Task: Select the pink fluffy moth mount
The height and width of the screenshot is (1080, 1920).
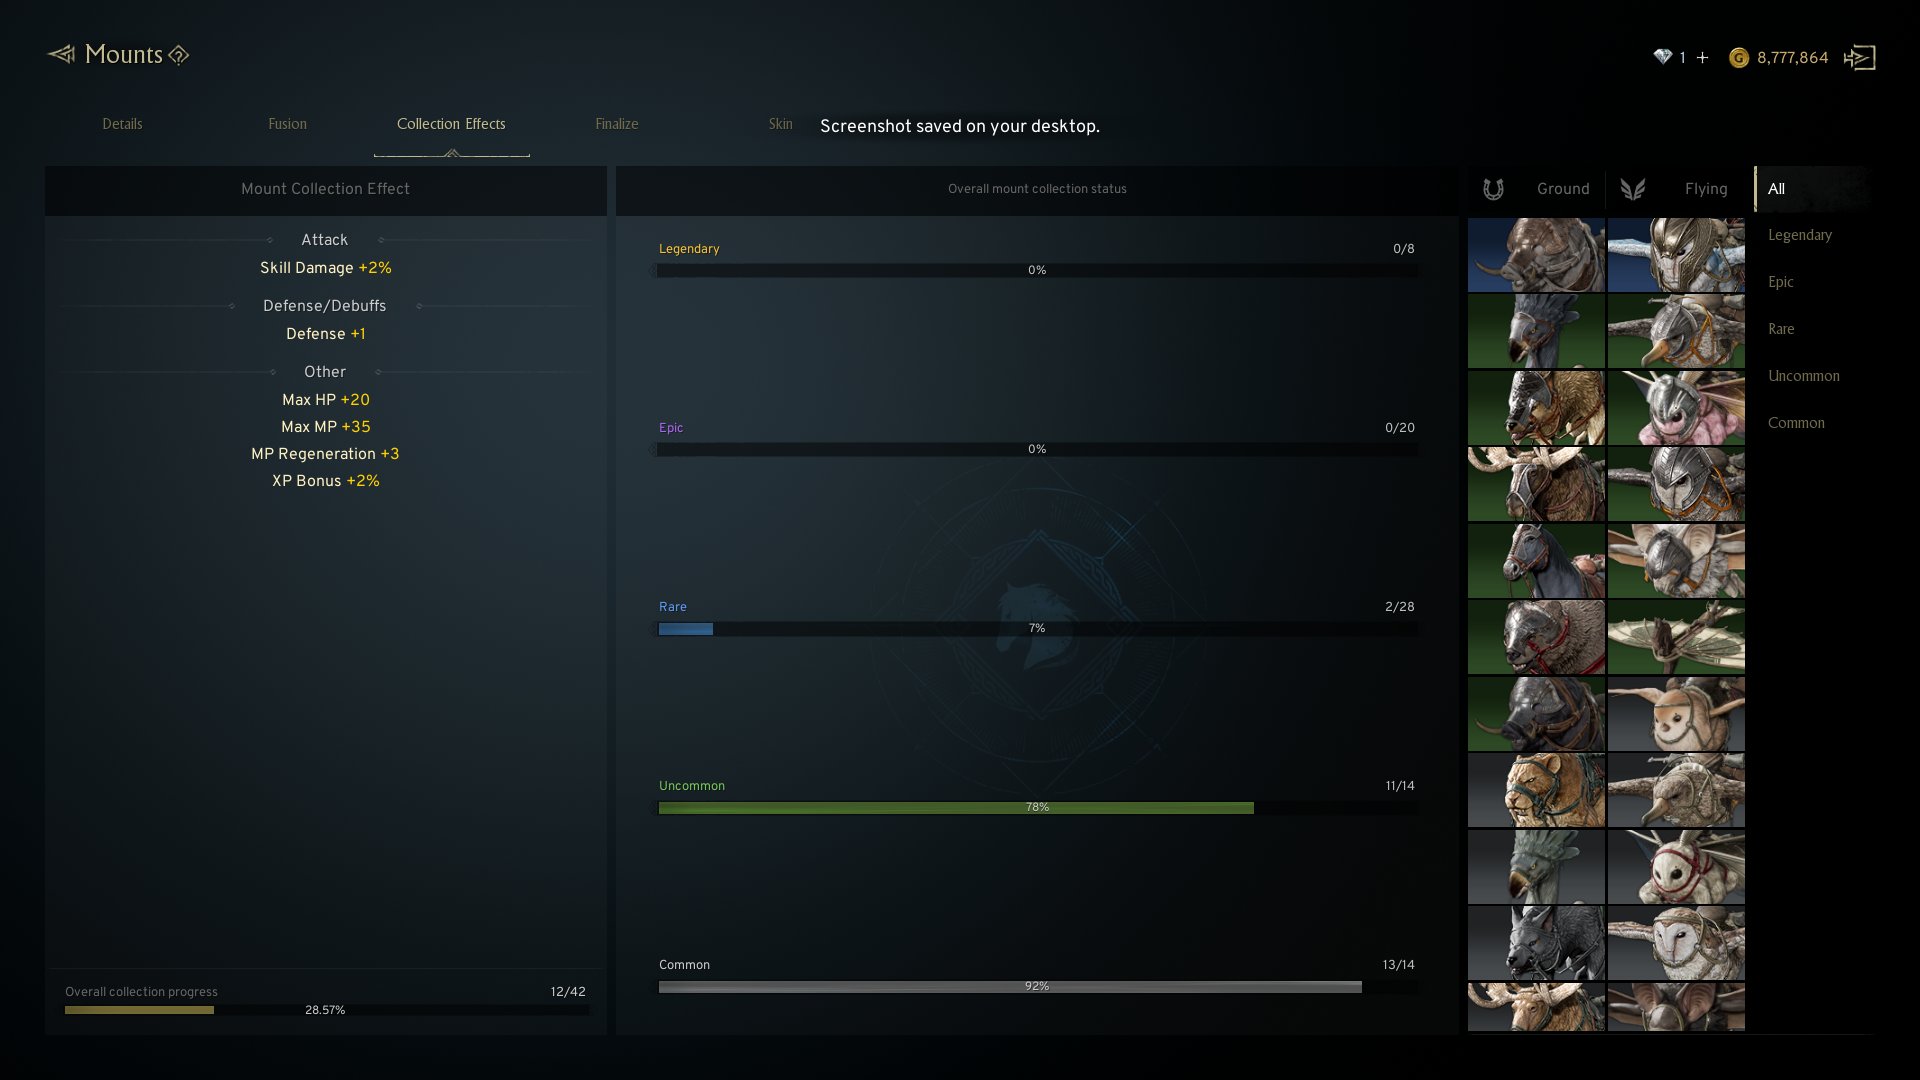Action: click(1676, 408)
